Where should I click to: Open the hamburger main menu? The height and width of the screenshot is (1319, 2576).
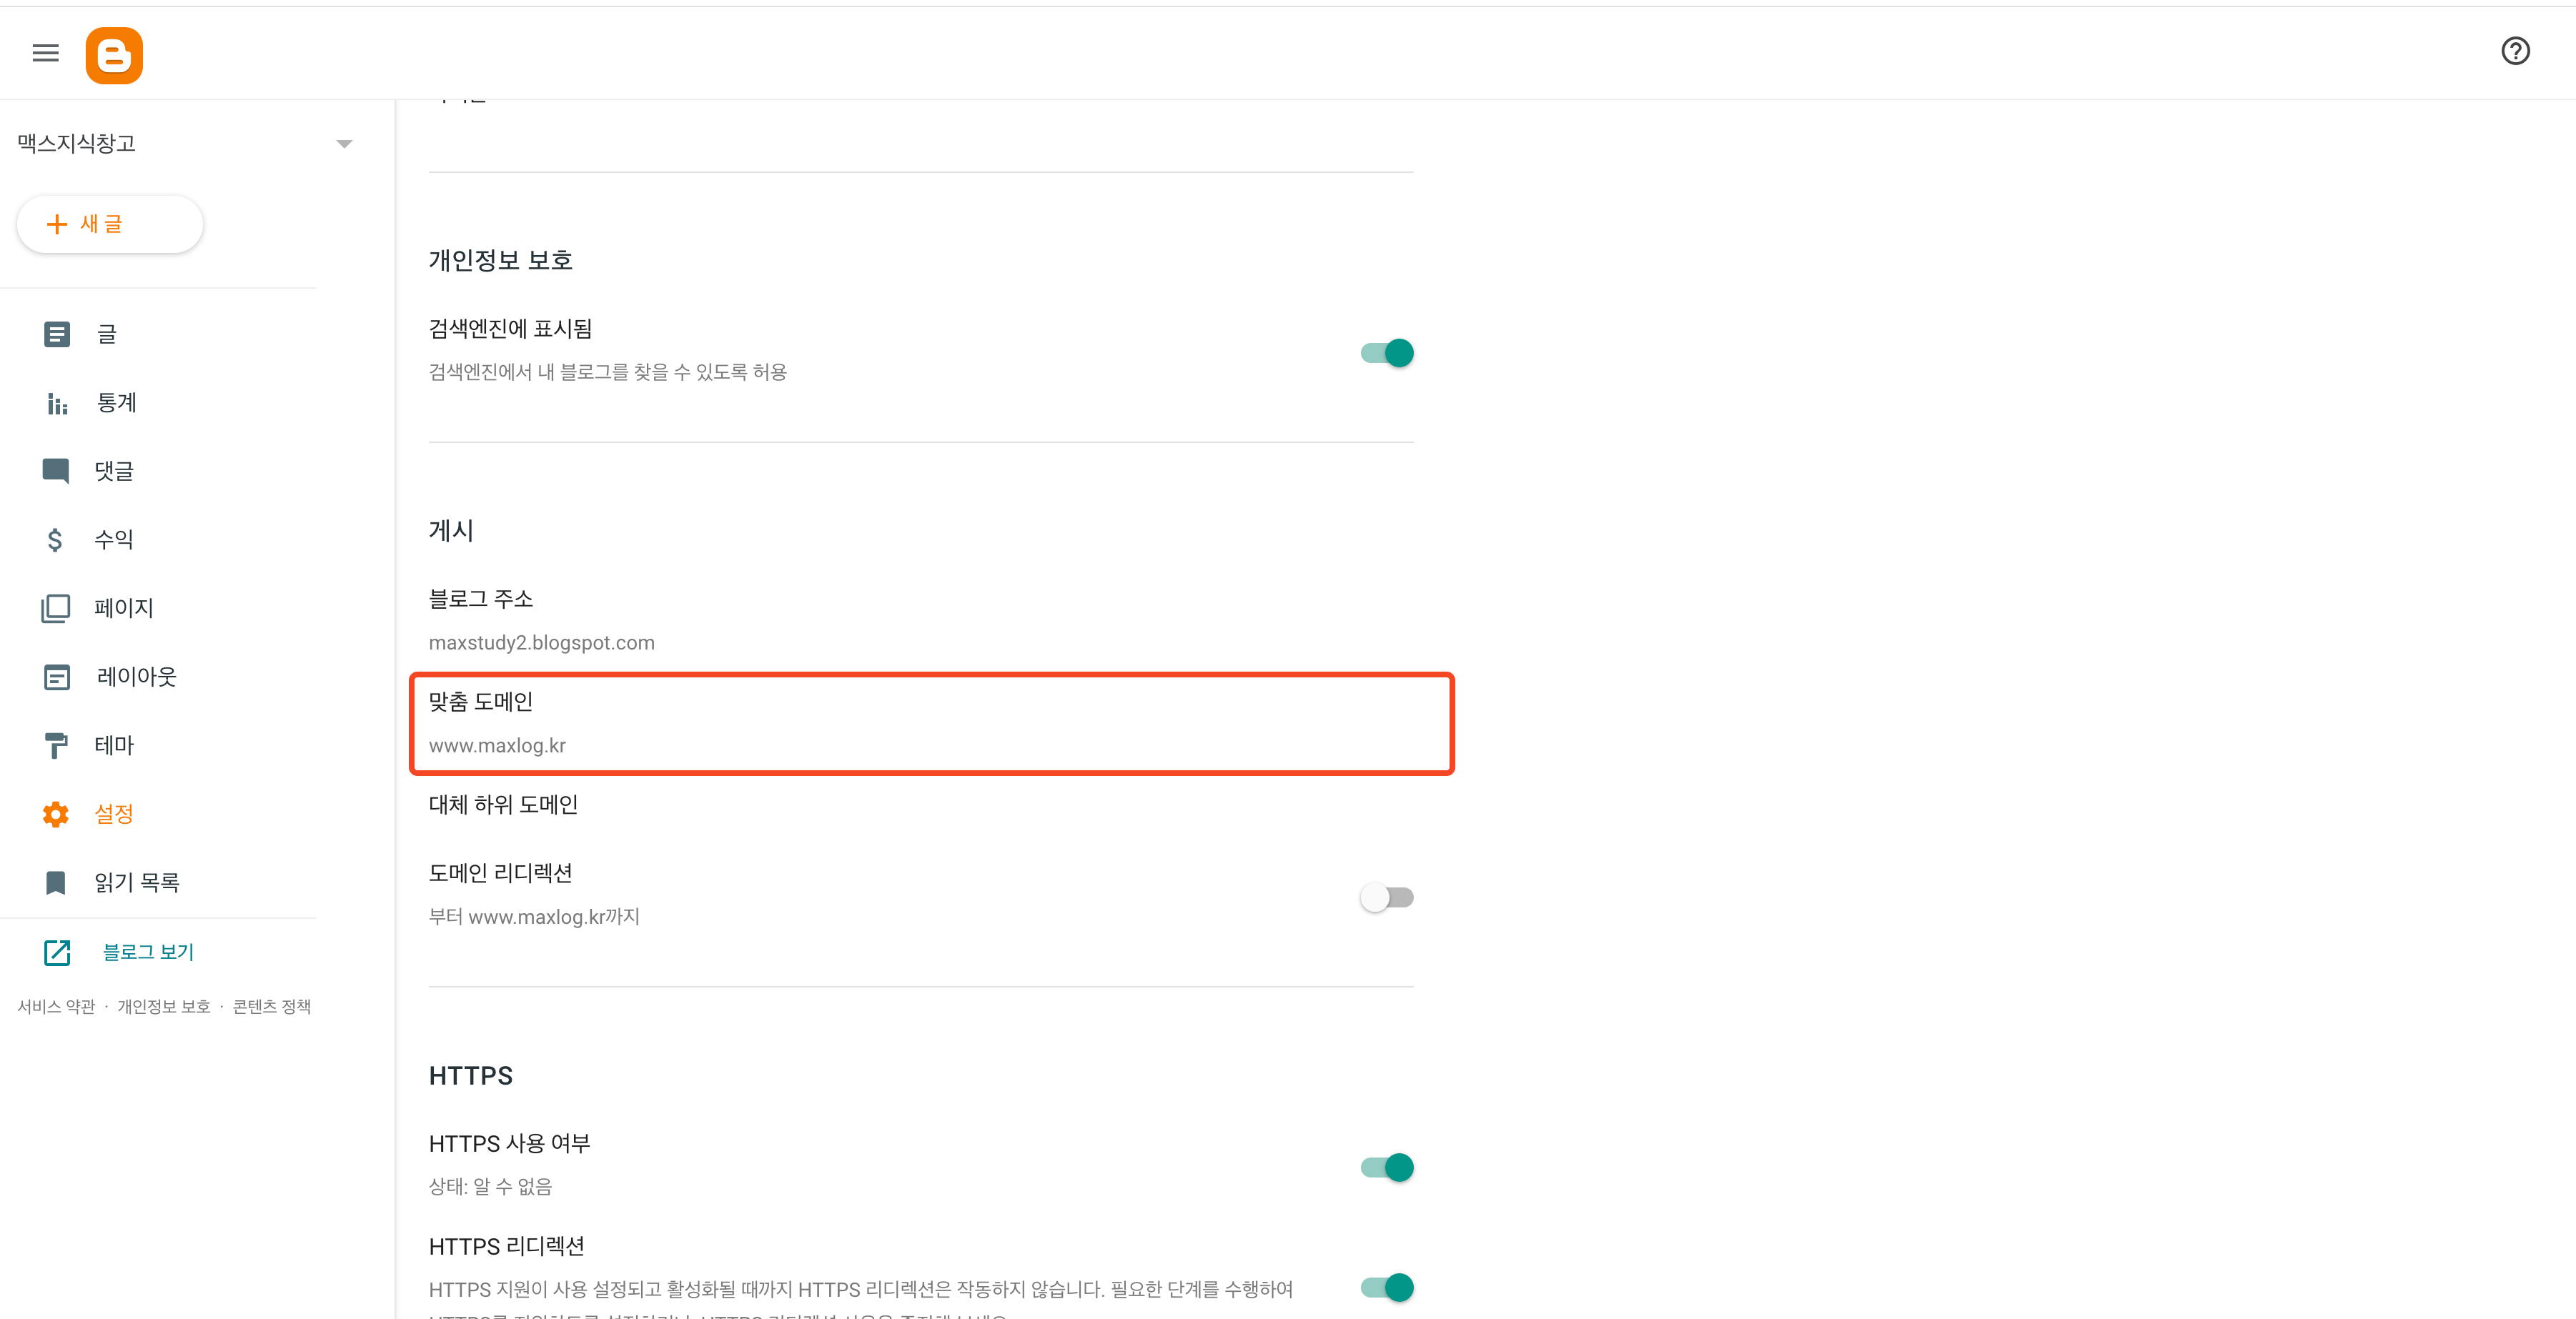[45, 53]
